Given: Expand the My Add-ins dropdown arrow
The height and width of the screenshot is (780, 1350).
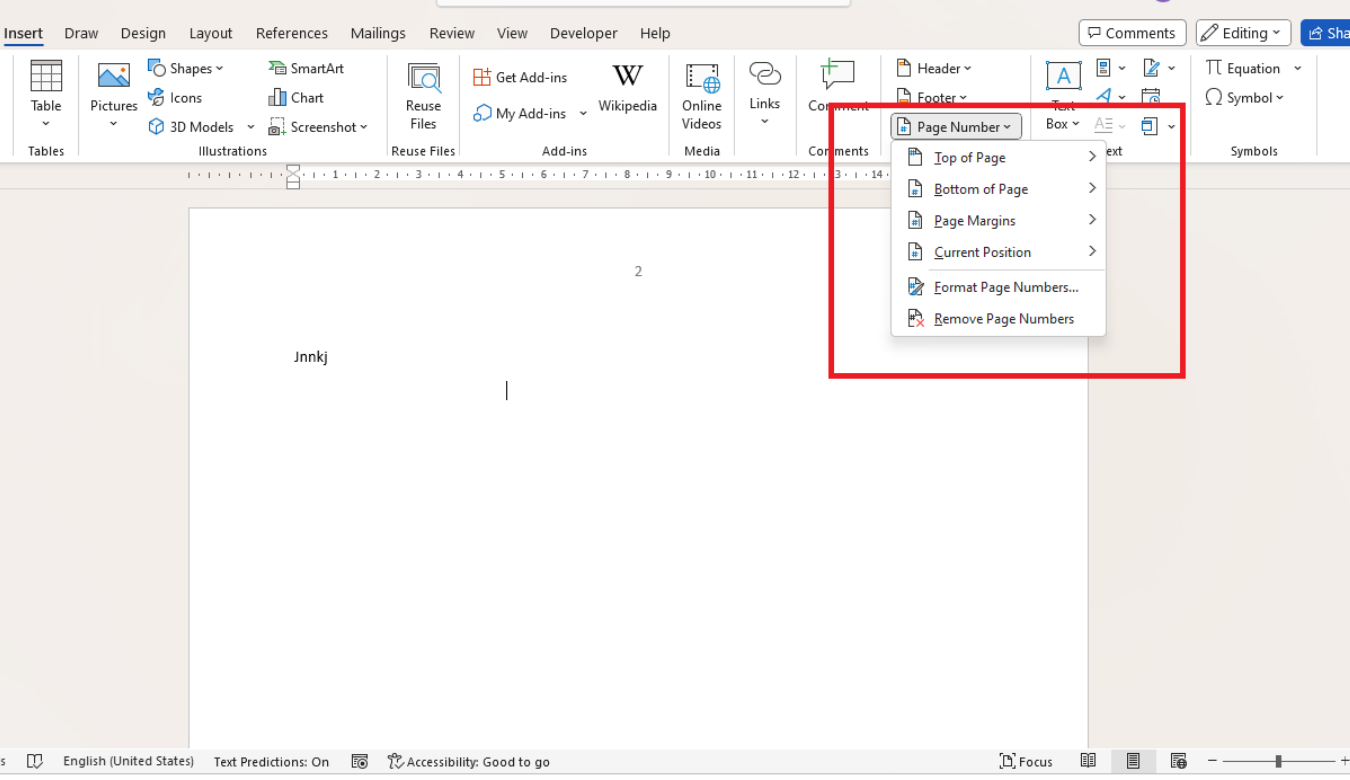Looking at the screenshot, I should tap(583, 113).
